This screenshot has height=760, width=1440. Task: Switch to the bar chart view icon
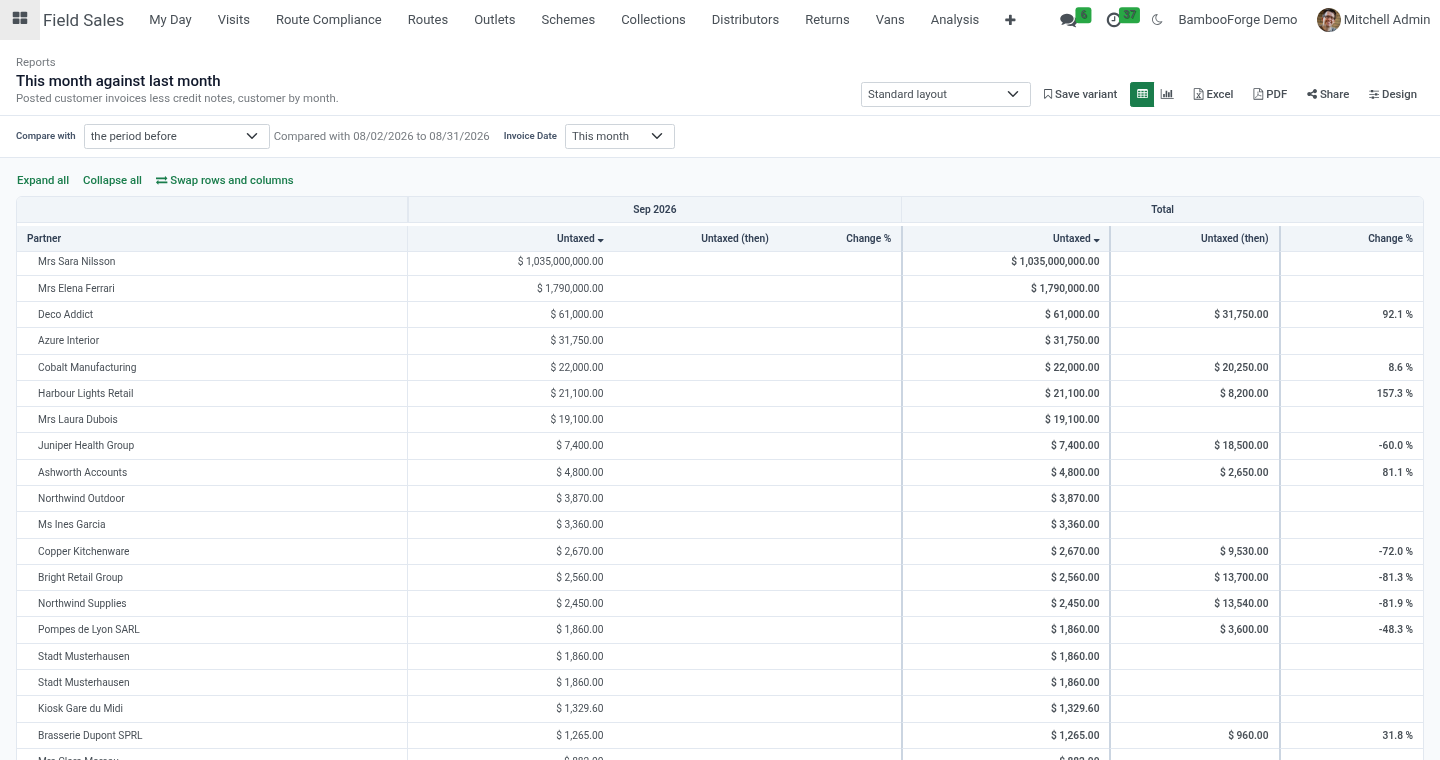point(1167,94)
